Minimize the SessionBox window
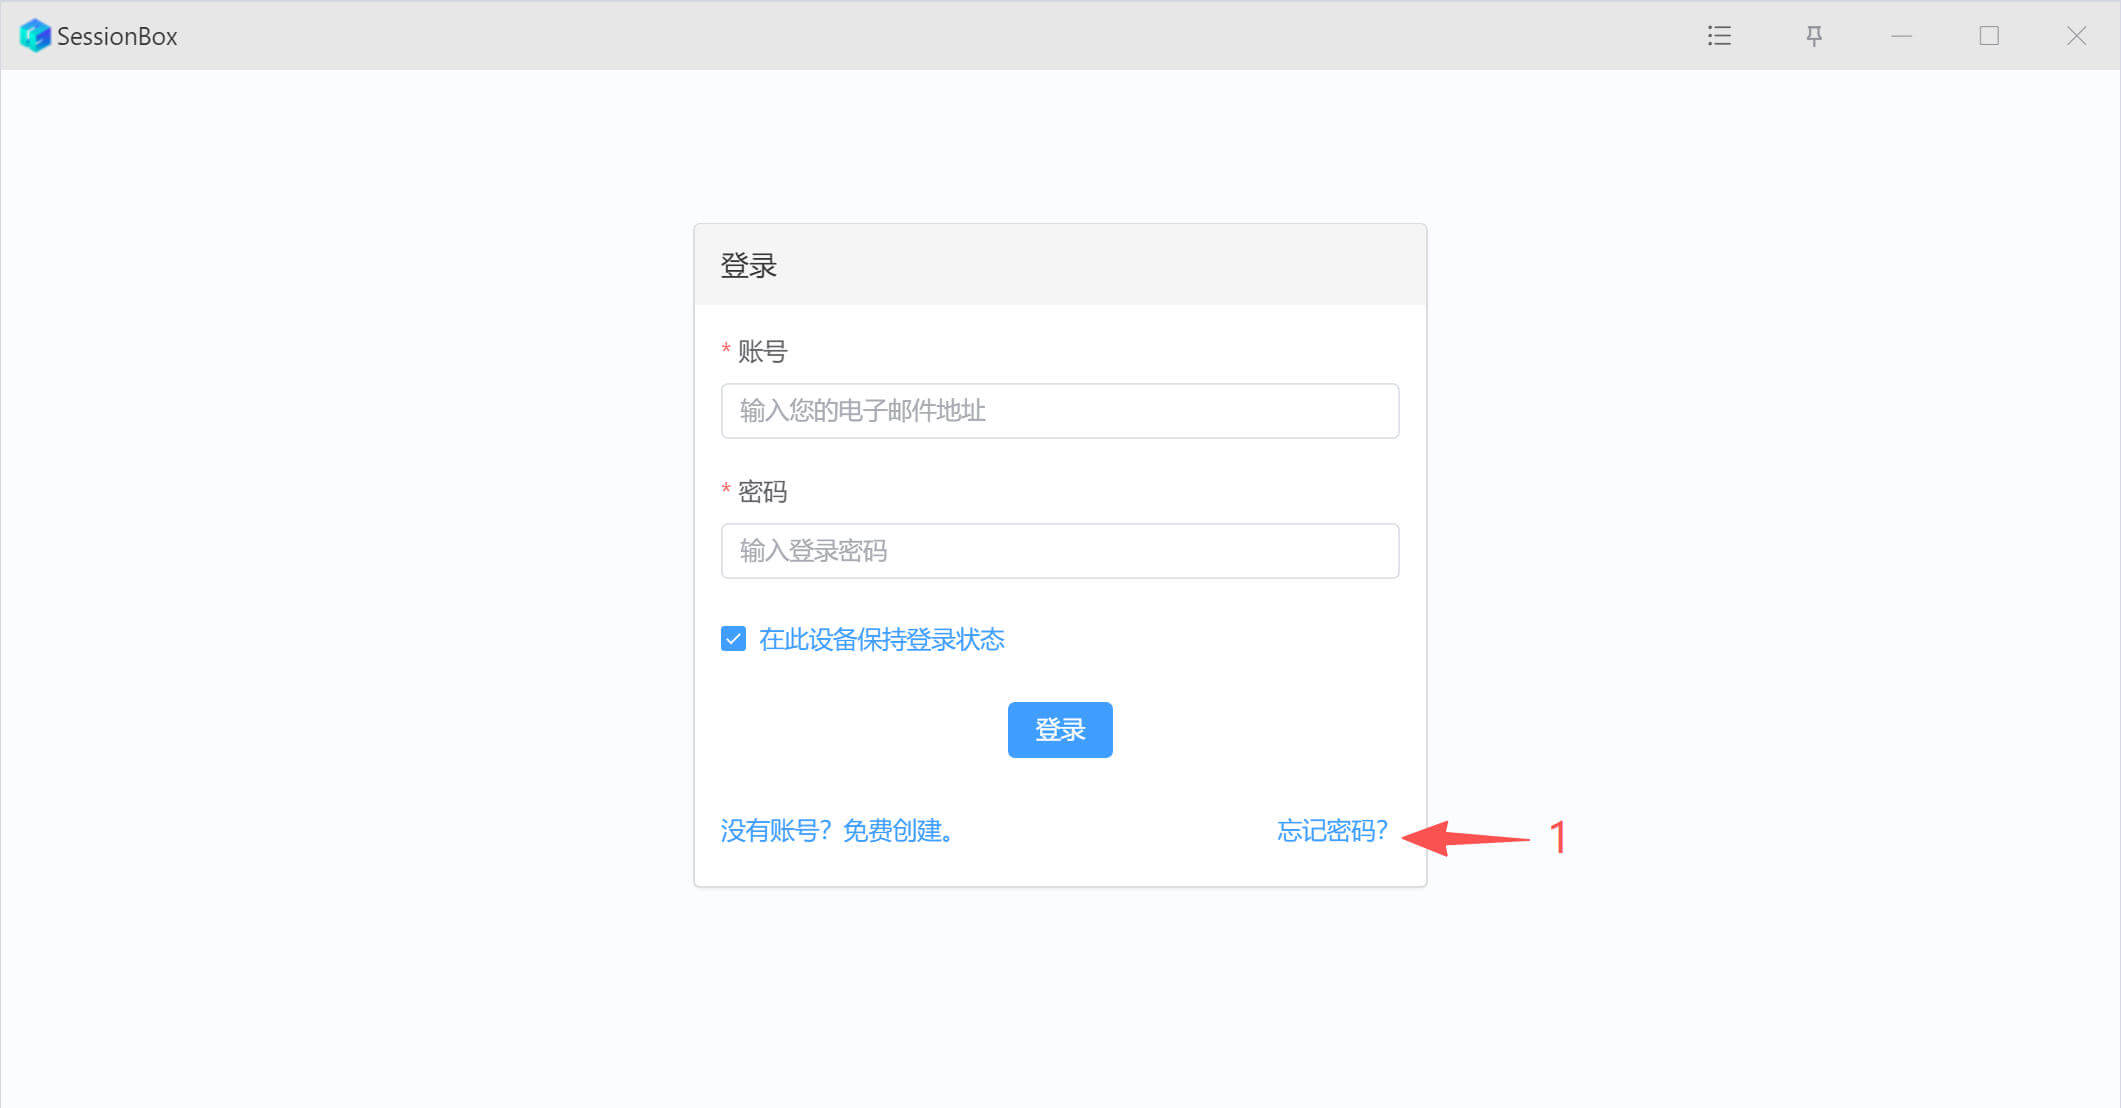Screen dimensions: 2121x1108 coord(1902,36)
